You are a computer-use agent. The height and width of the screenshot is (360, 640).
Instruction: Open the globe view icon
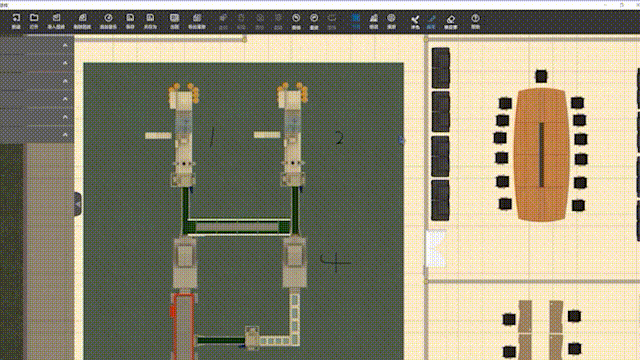pyautogui.click(x=391, y=21)
